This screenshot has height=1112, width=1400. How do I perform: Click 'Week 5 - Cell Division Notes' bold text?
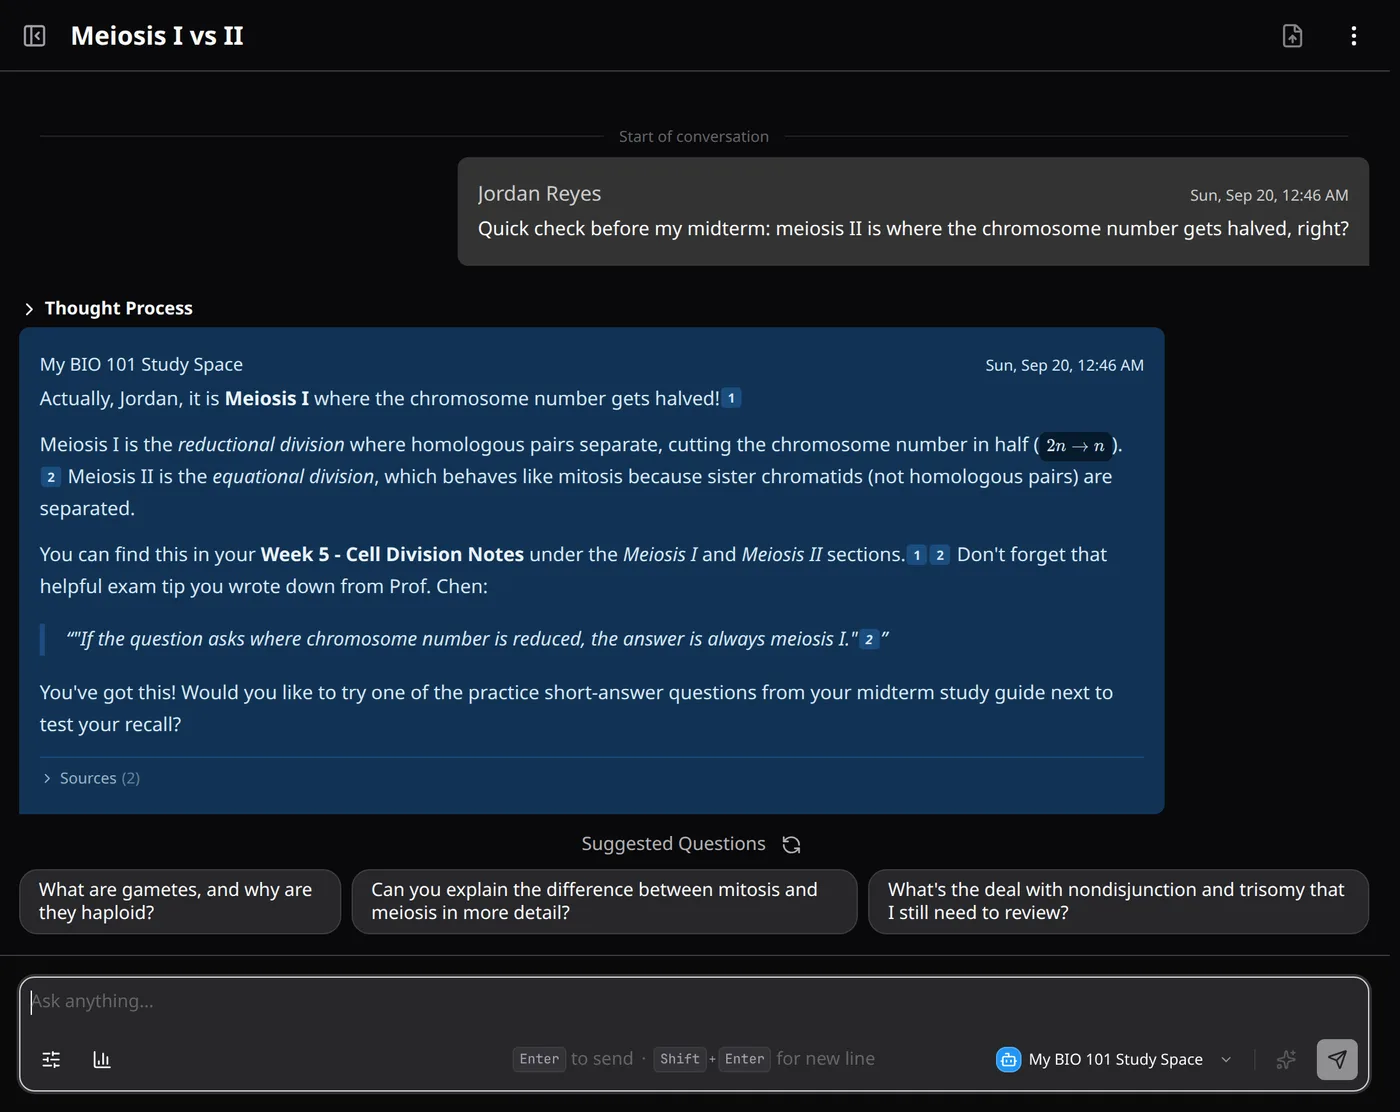point(392,554)
